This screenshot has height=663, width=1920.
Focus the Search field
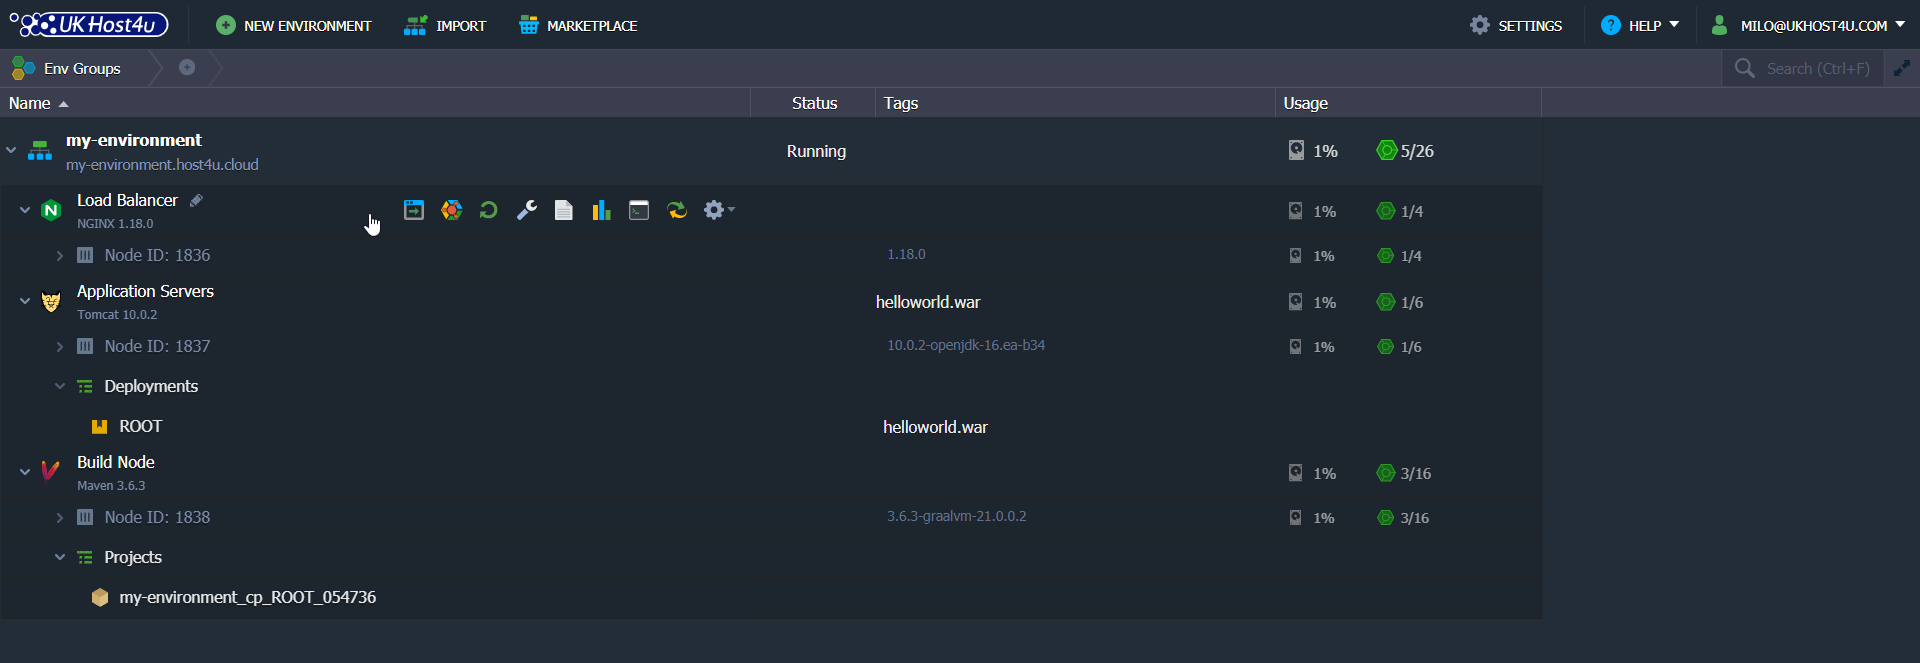(1817, 69)
